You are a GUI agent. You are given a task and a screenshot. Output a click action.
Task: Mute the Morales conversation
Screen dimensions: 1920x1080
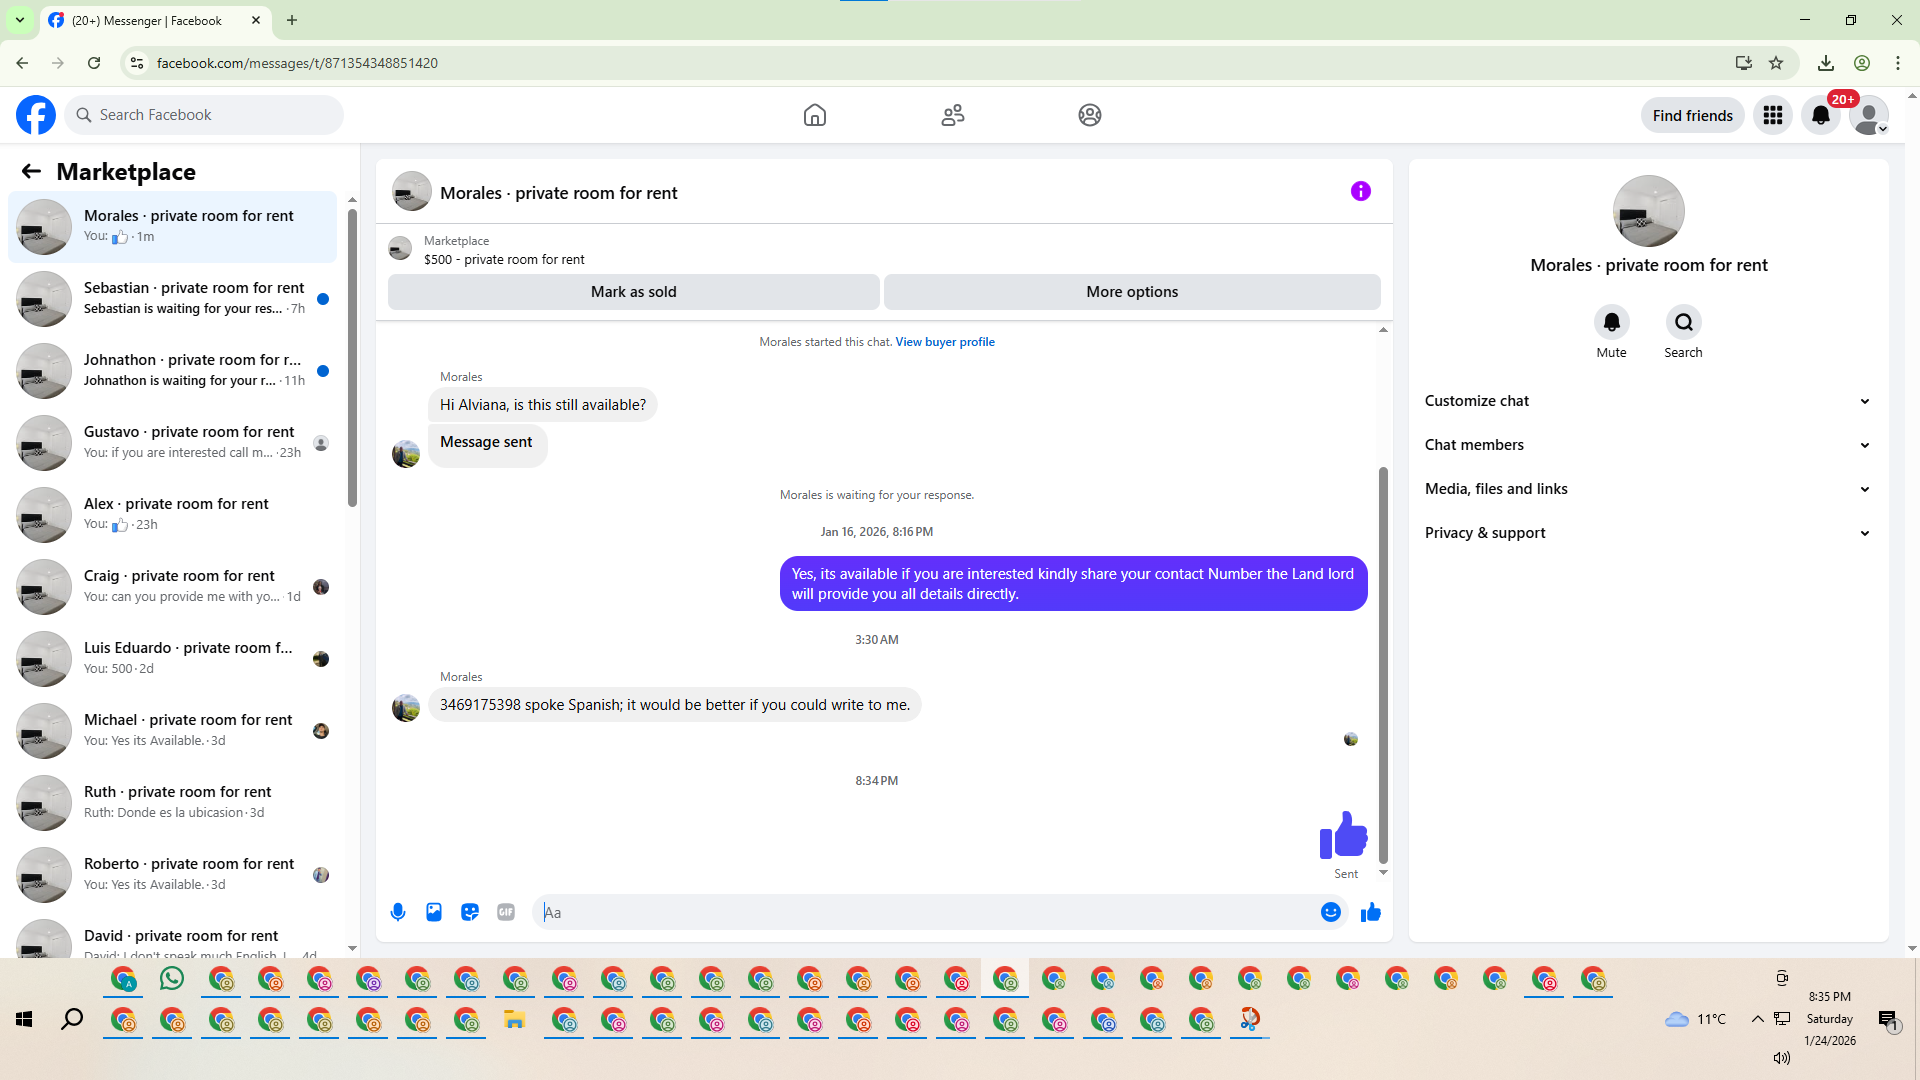click(x=1611, y=323)
